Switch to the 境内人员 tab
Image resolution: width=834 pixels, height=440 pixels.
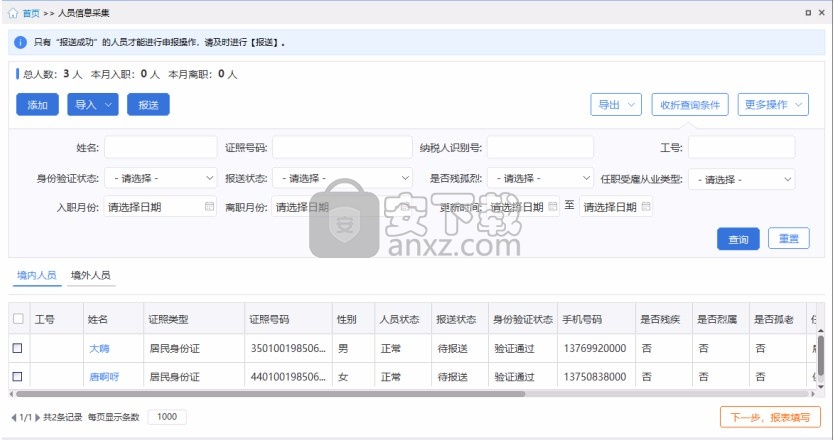pos(37,276)
